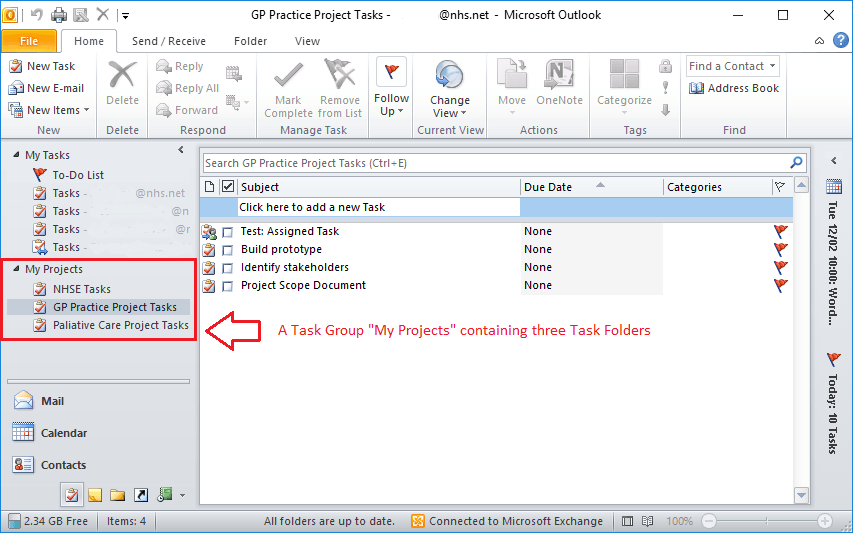
Task: Switch to the Home tab
Action: pos(89,41)
